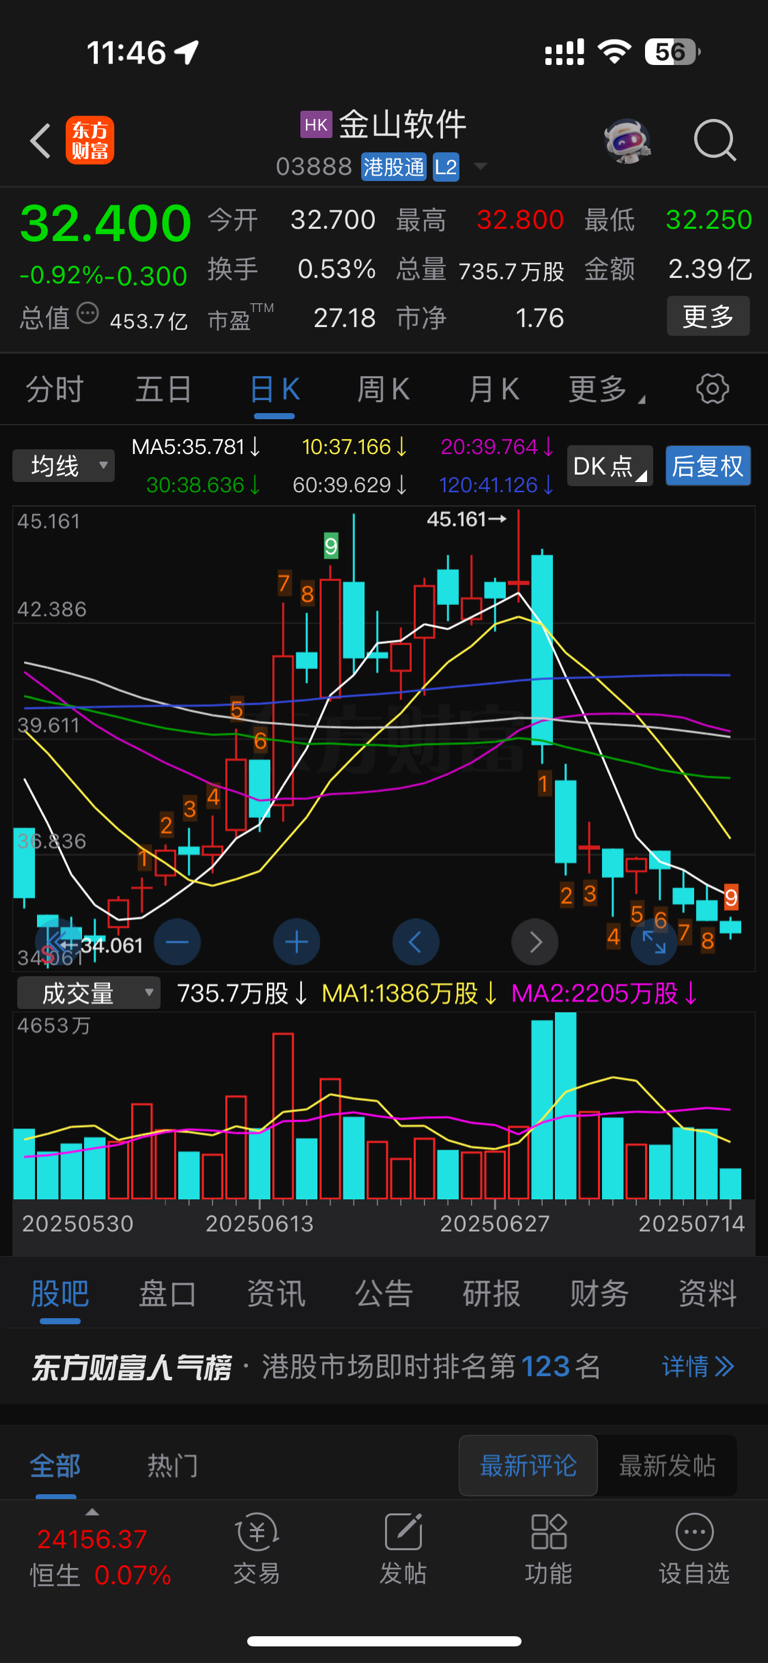Tap the green 9 marker on candlestick
768x1663 pixels.
coord(331,545)
